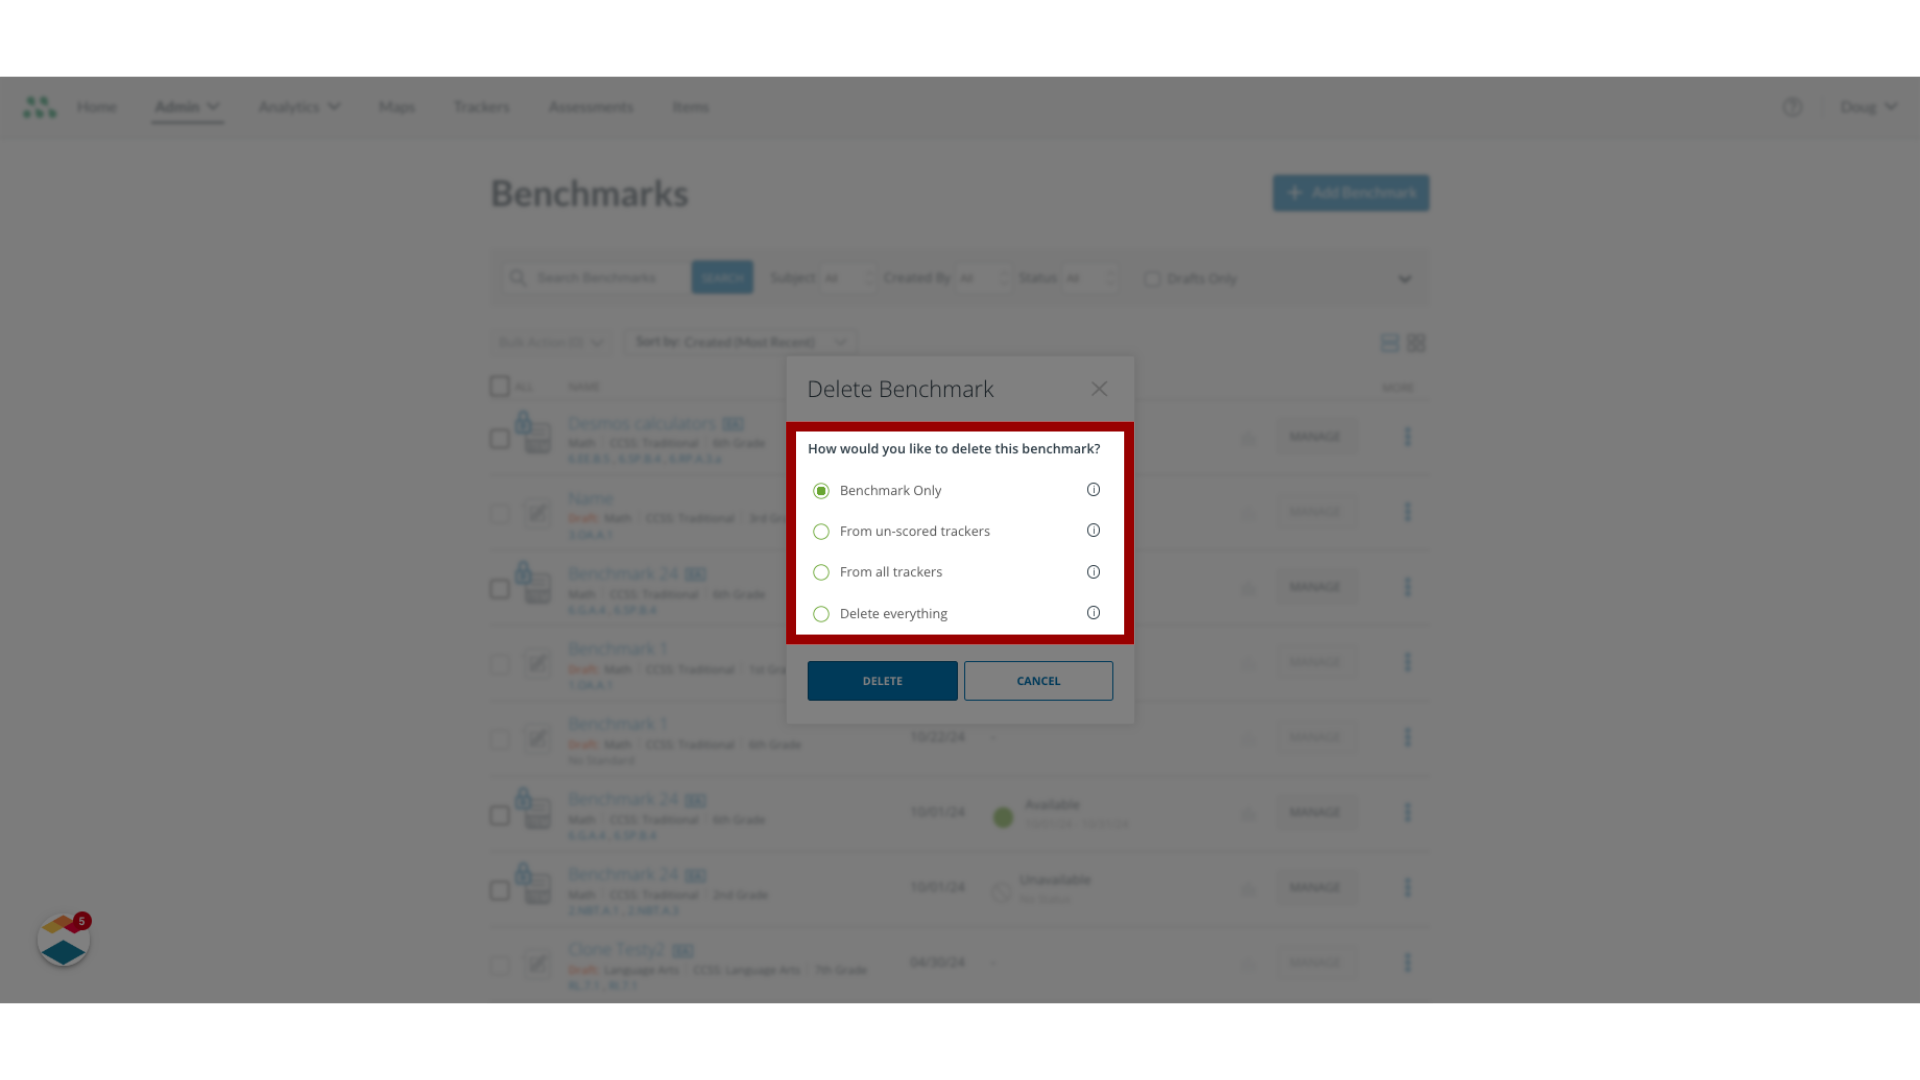Screen dimensions: 1920x1080
Task: Click the DELETE button to confirm deletion
Action: (x=882, y=680)
